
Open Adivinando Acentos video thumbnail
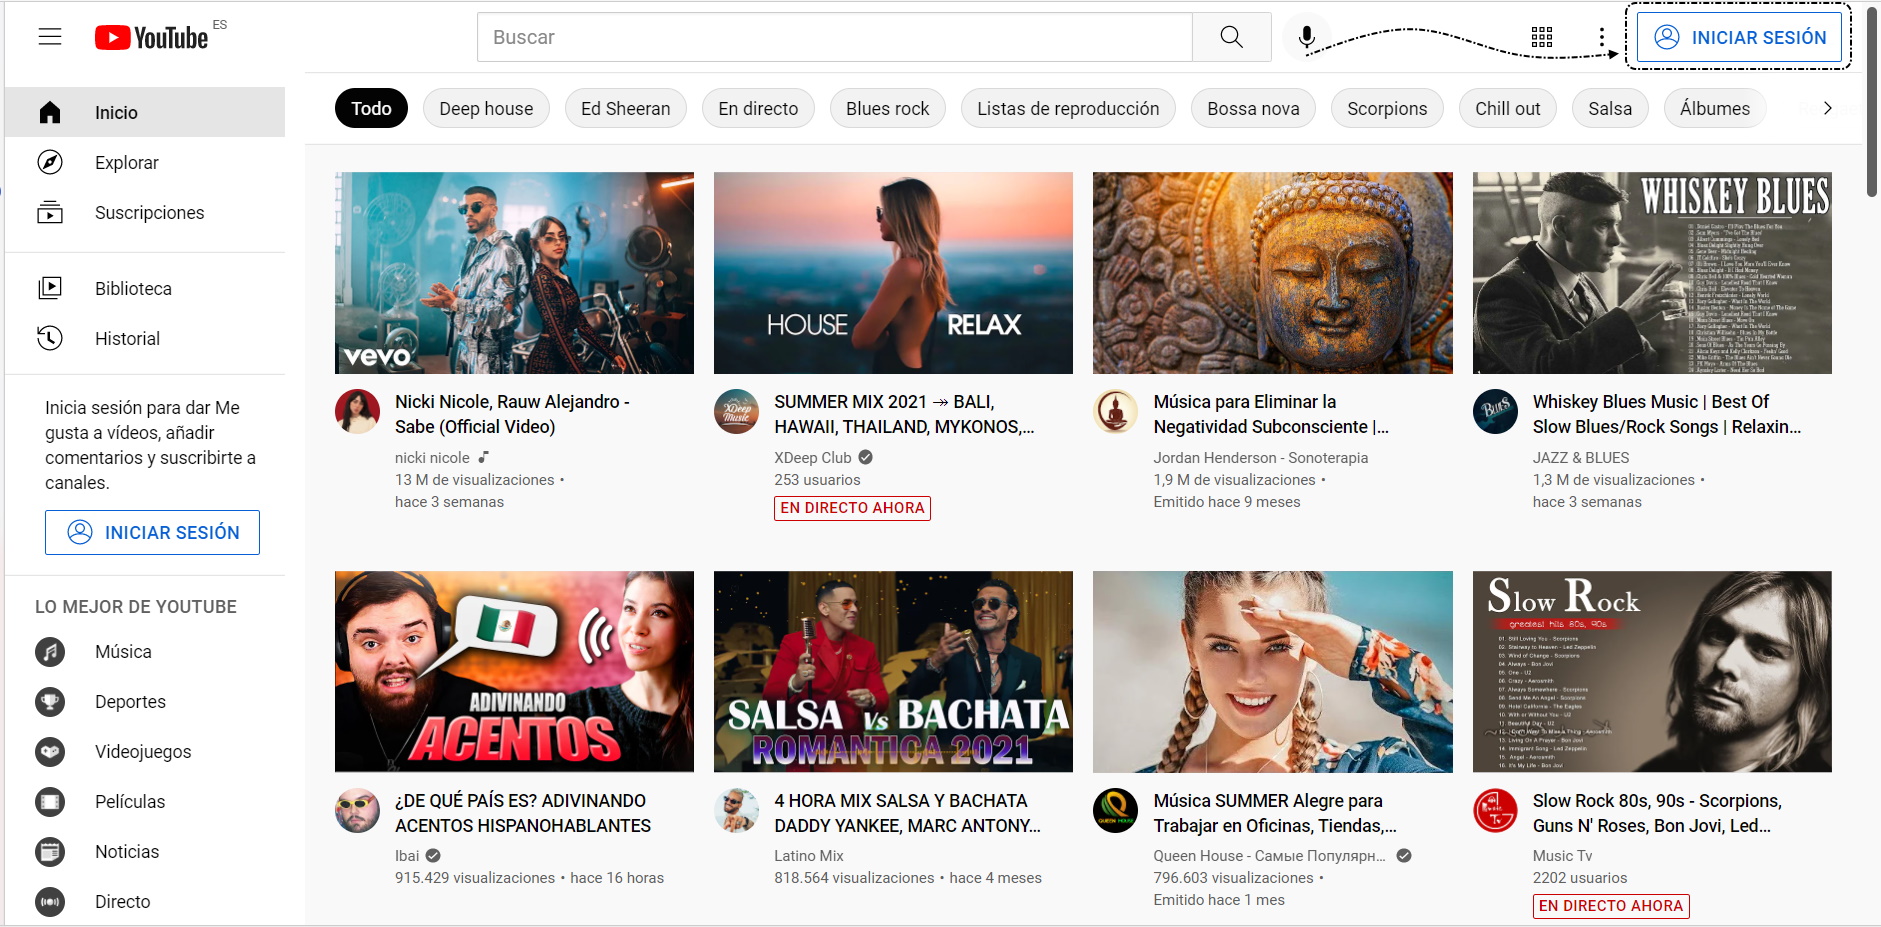(514, 671)
